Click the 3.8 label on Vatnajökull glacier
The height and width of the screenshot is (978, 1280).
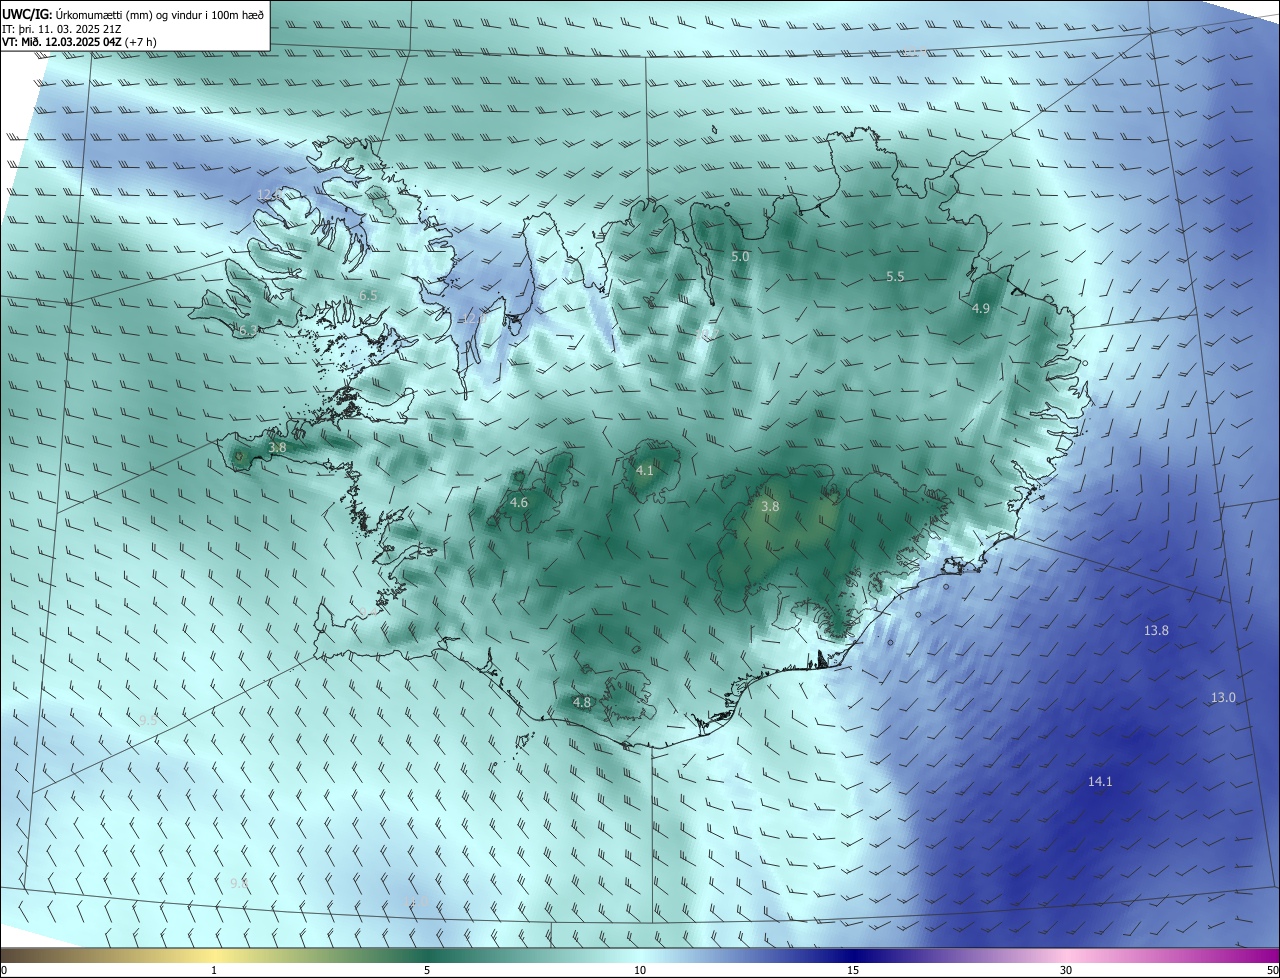(x=769, y=507)
